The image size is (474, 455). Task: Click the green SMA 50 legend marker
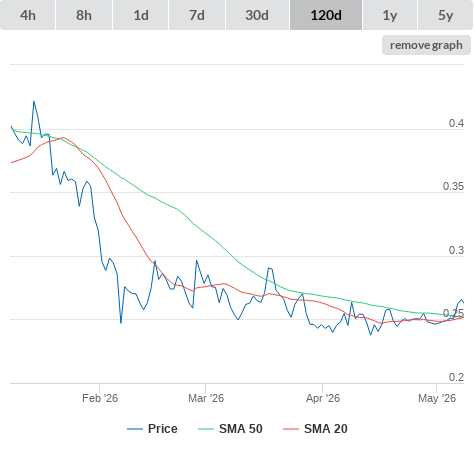(206, 429)
